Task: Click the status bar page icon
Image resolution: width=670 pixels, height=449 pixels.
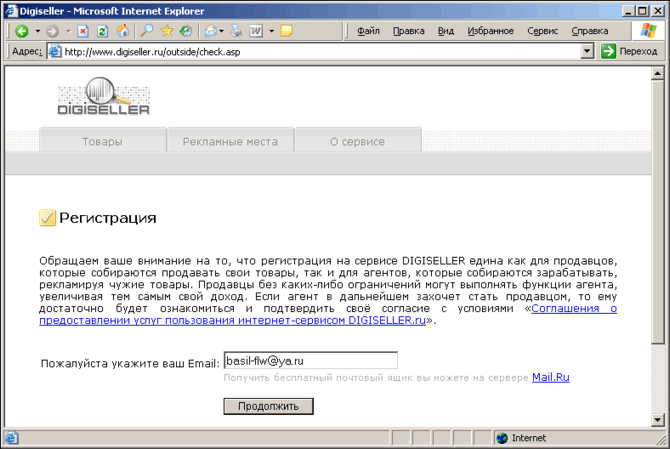Action: (x=12, y=438)
